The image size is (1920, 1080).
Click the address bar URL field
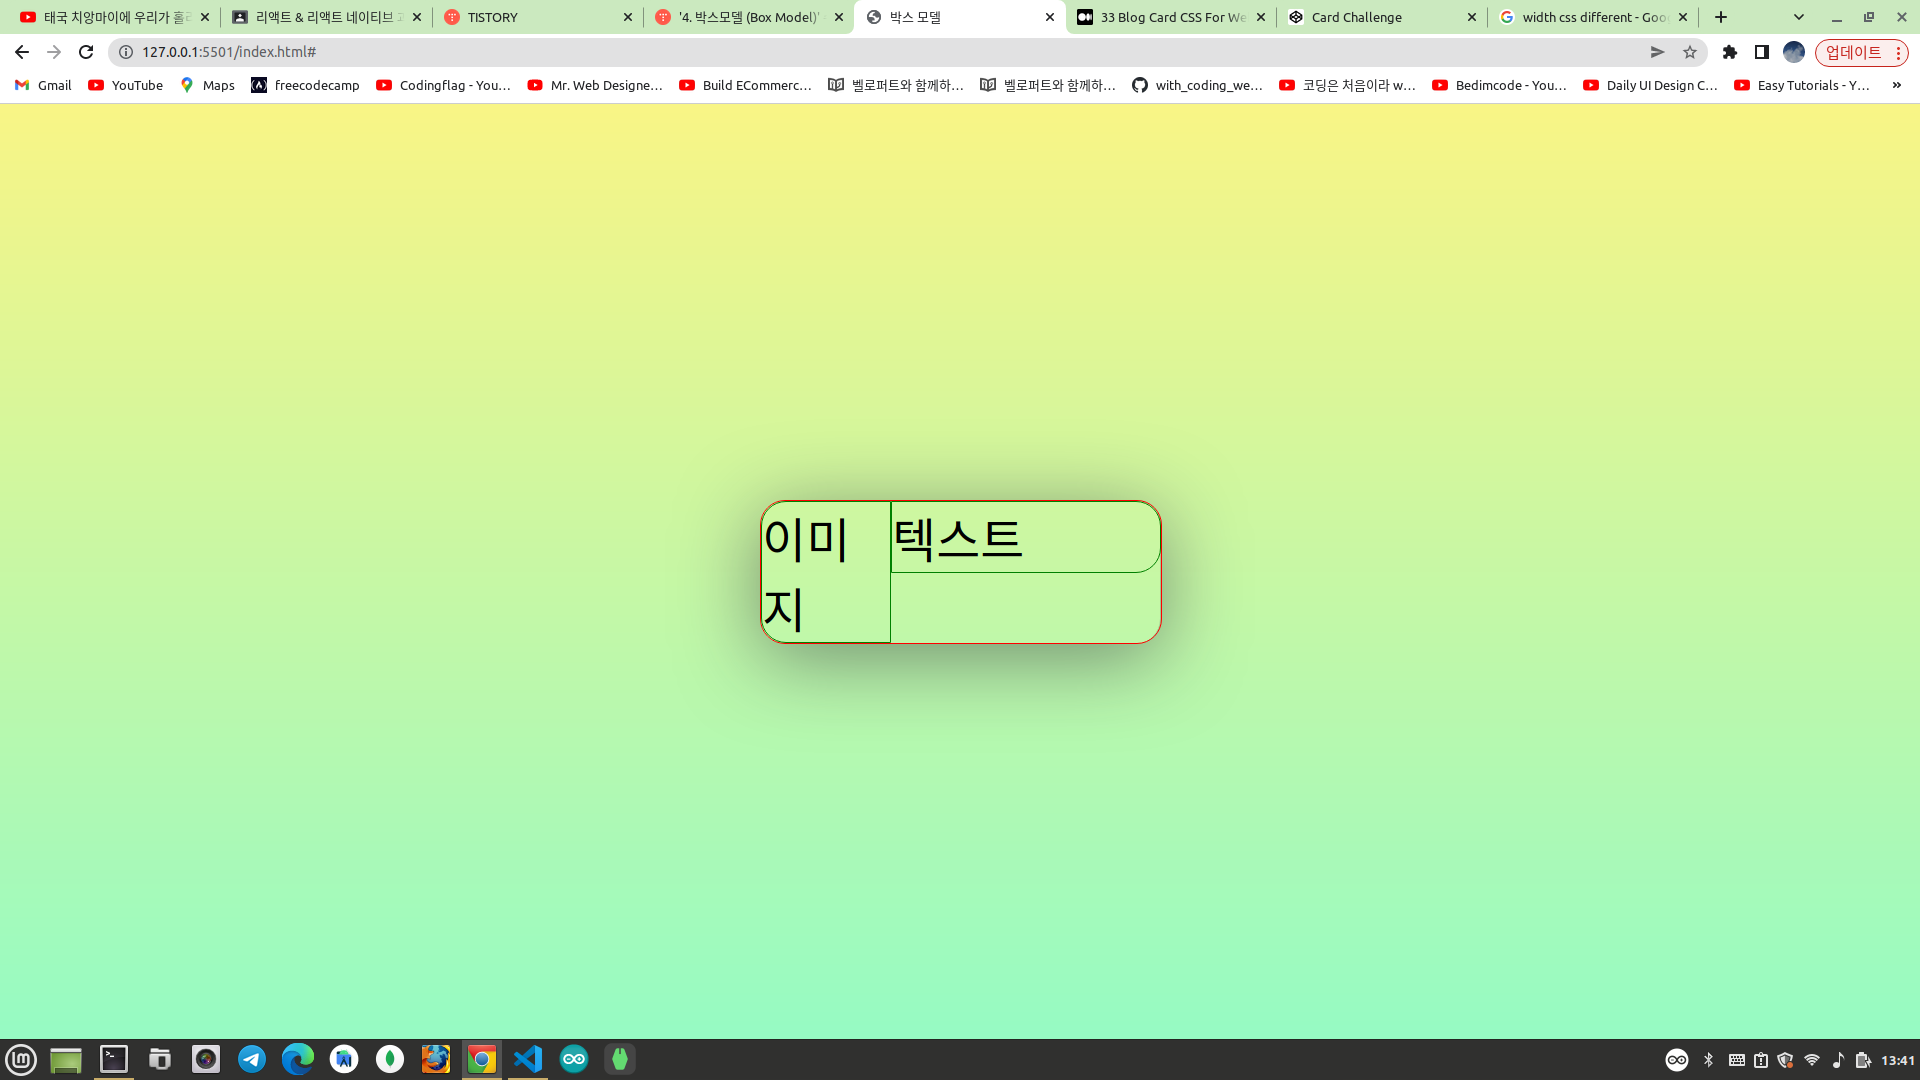tap(800, 52)
